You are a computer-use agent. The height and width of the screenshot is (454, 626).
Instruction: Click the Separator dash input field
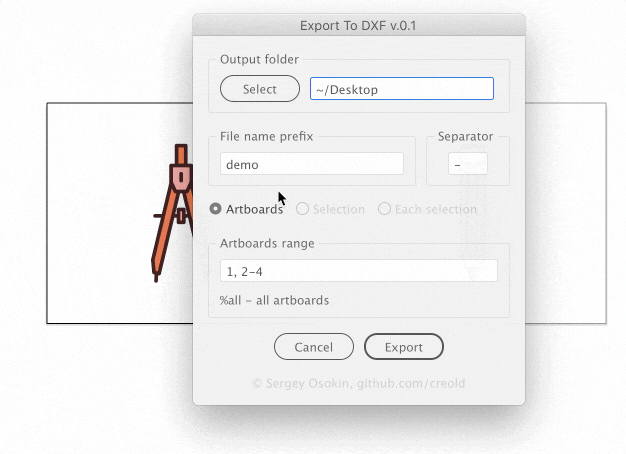click(468, 164)
